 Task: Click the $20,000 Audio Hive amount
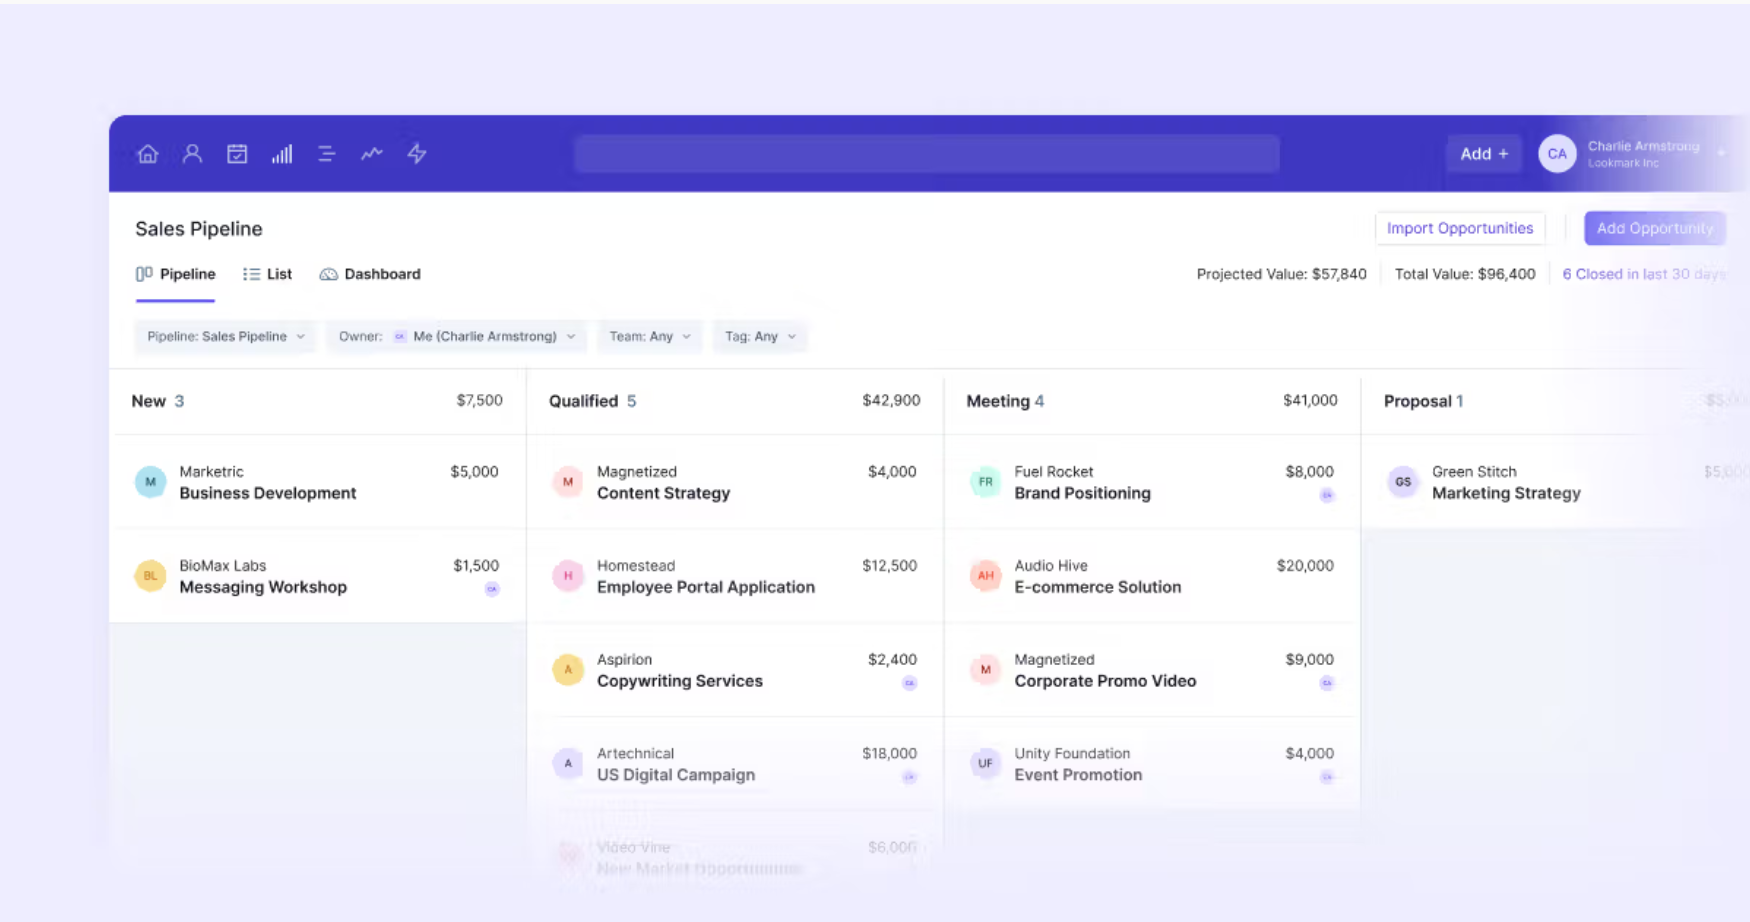[x=1305, y=566]
